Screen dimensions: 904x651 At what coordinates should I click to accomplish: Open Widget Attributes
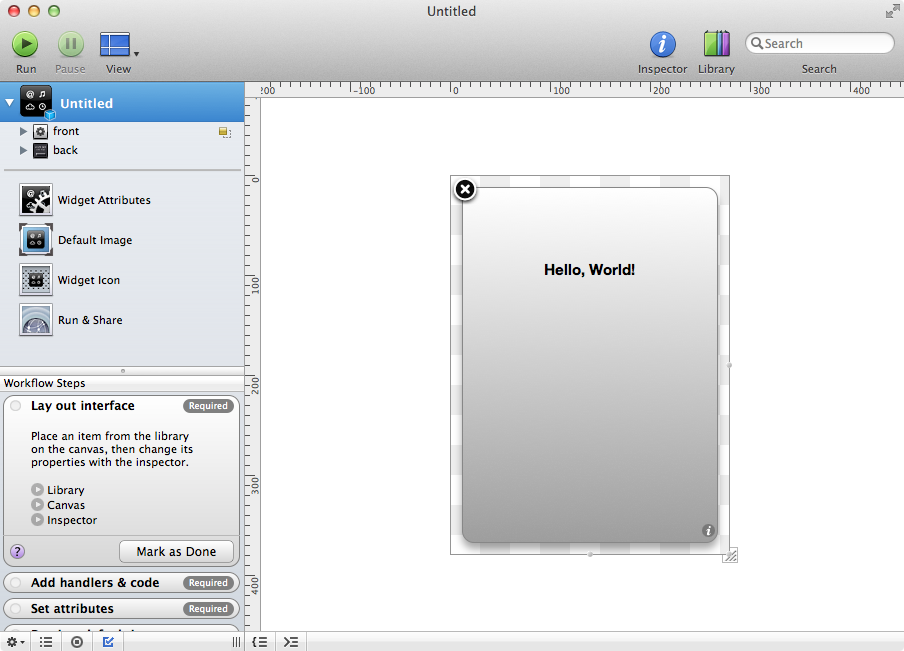coord(85,200)
